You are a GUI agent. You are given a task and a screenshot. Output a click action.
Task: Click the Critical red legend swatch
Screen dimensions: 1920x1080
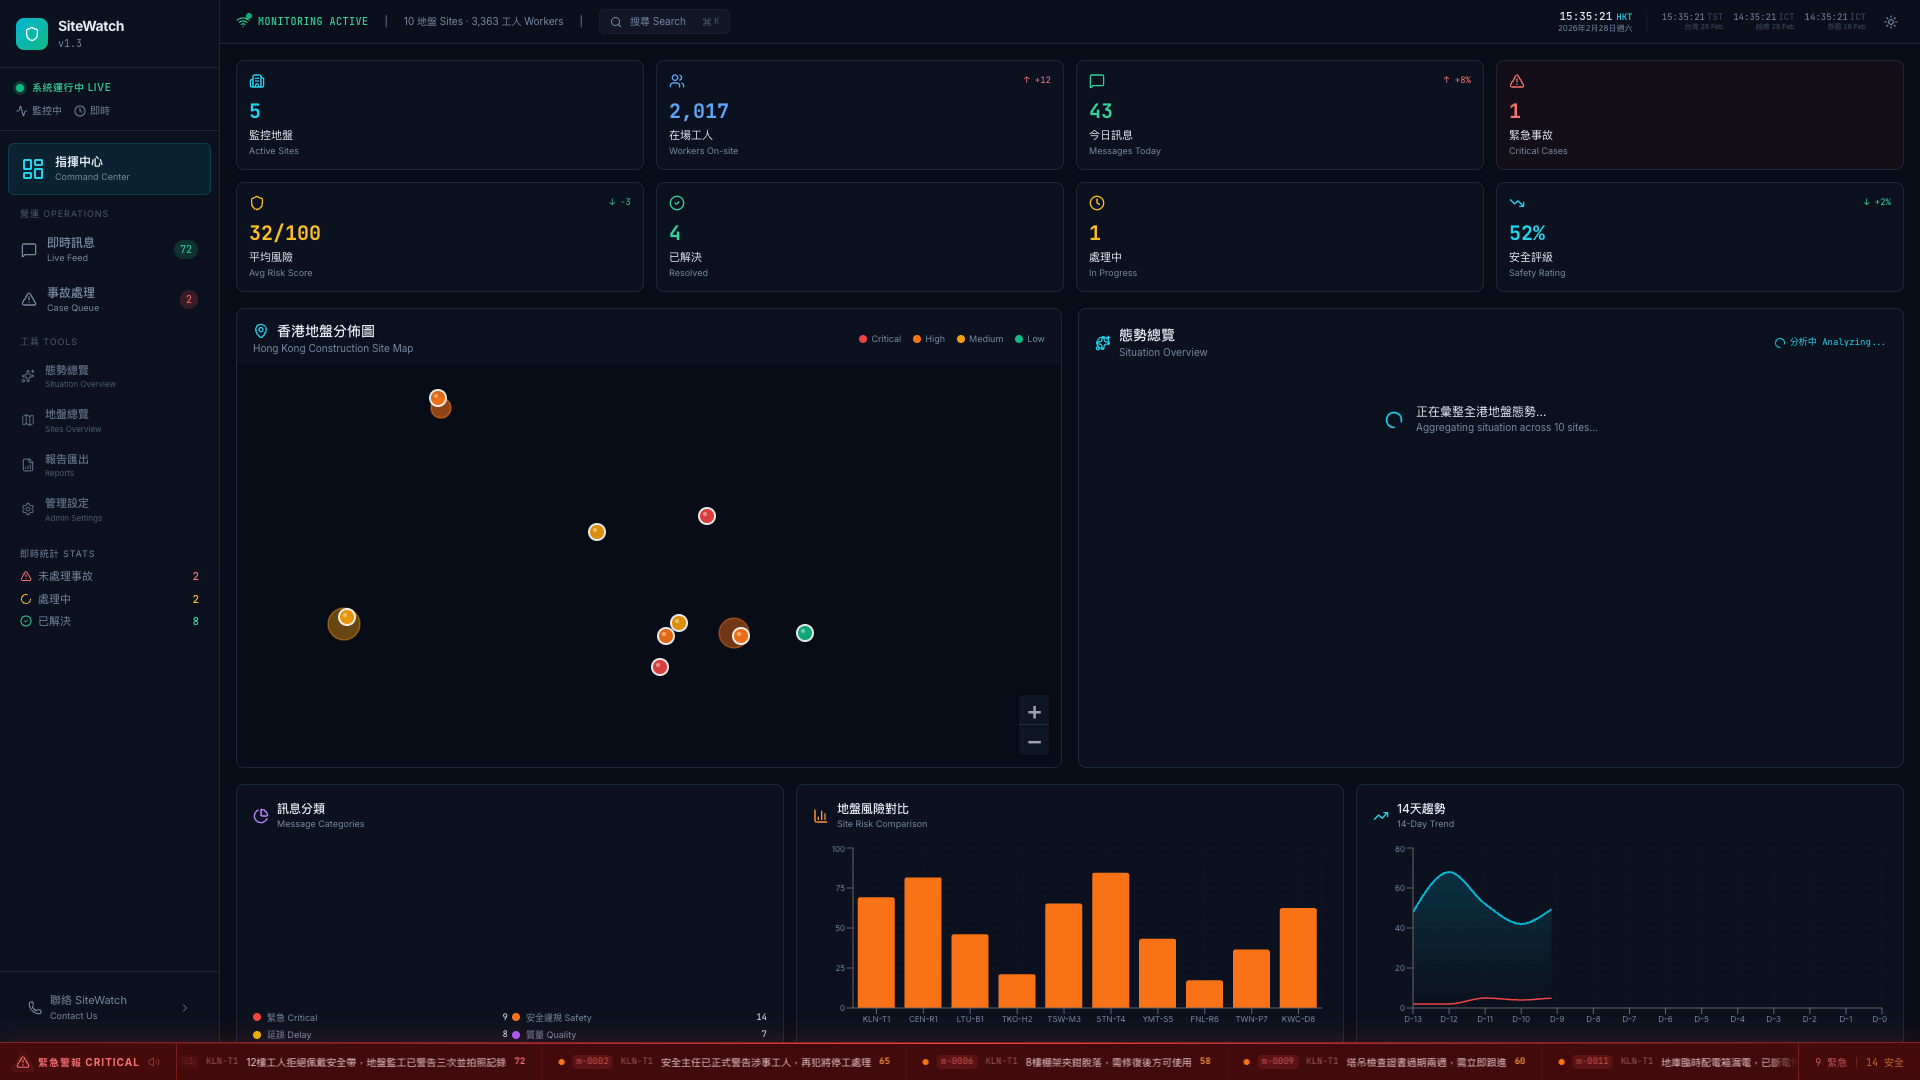861,339
